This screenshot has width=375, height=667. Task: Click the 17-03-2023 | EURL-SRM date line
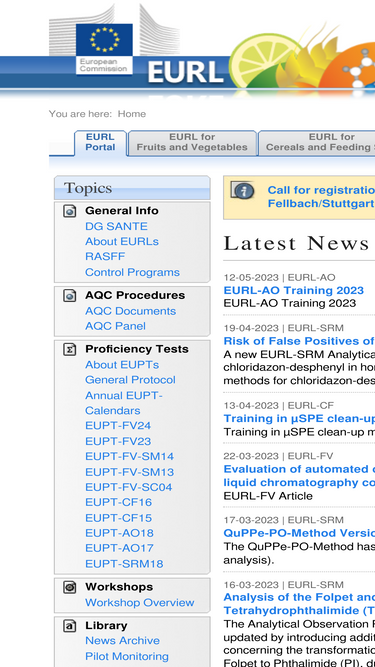(284, 520)
